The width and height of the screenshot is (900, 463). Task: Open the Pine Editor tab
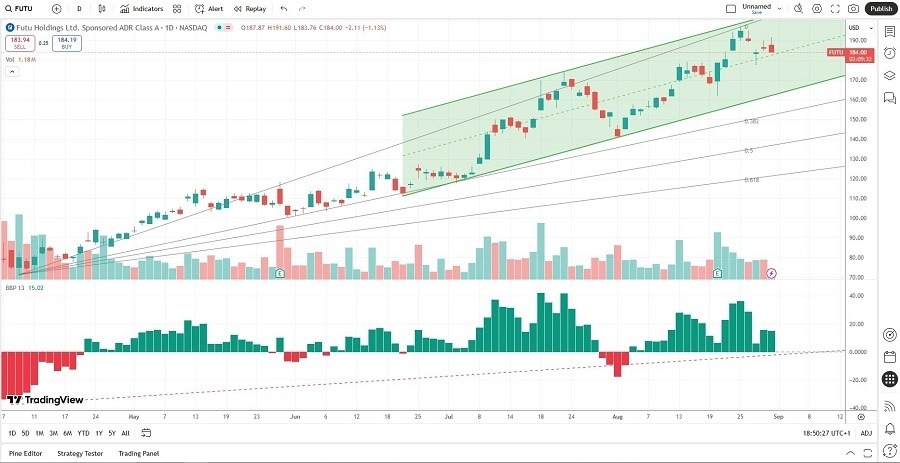click(x=26, y=453)
